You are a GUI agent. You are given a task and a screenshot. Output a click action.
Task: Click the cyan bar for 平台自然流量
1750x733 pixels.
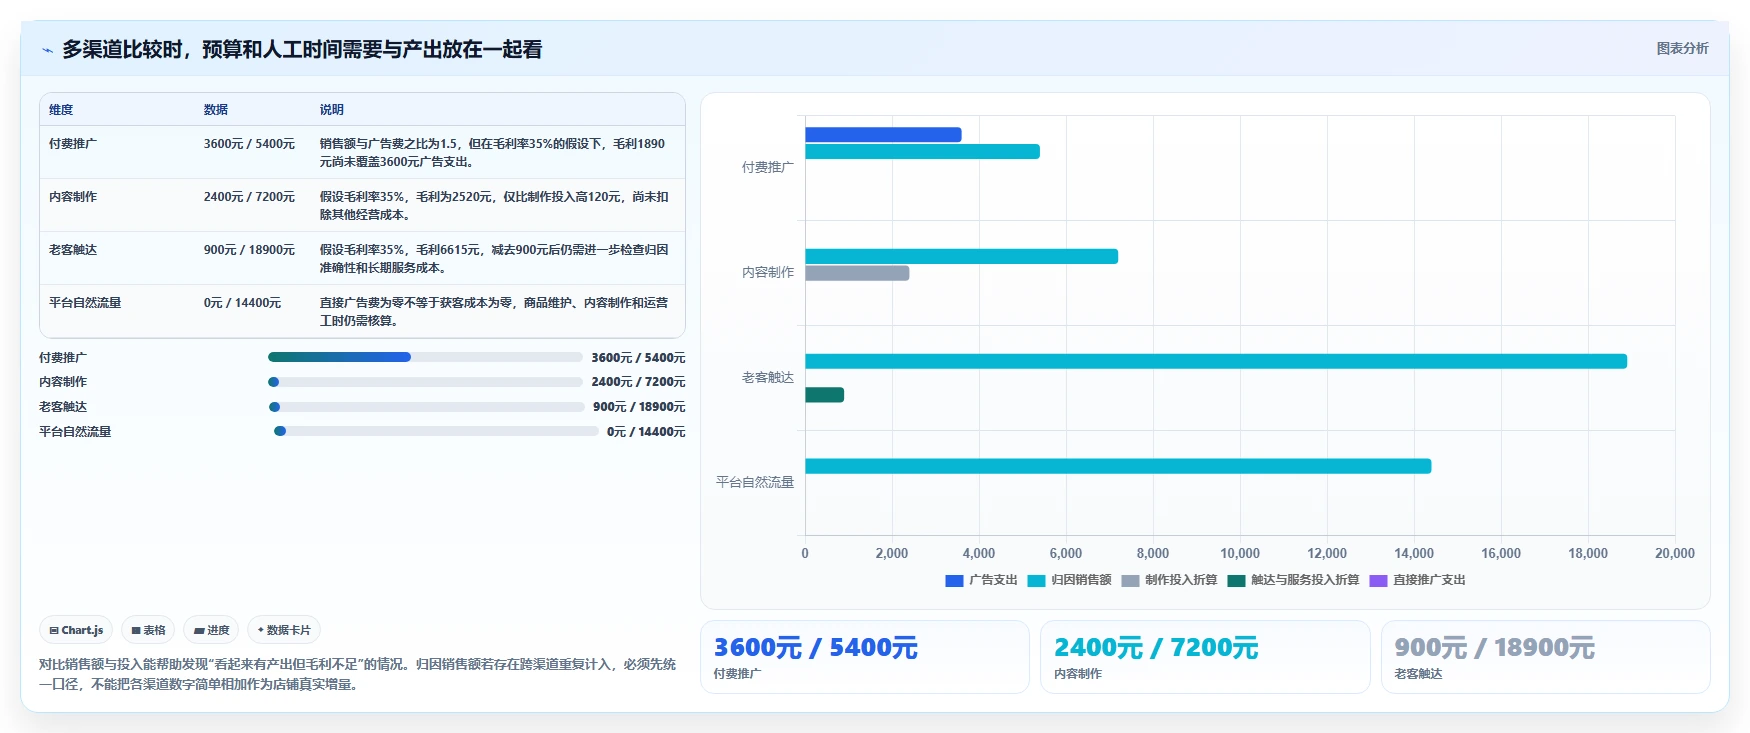click(1118, 466)
